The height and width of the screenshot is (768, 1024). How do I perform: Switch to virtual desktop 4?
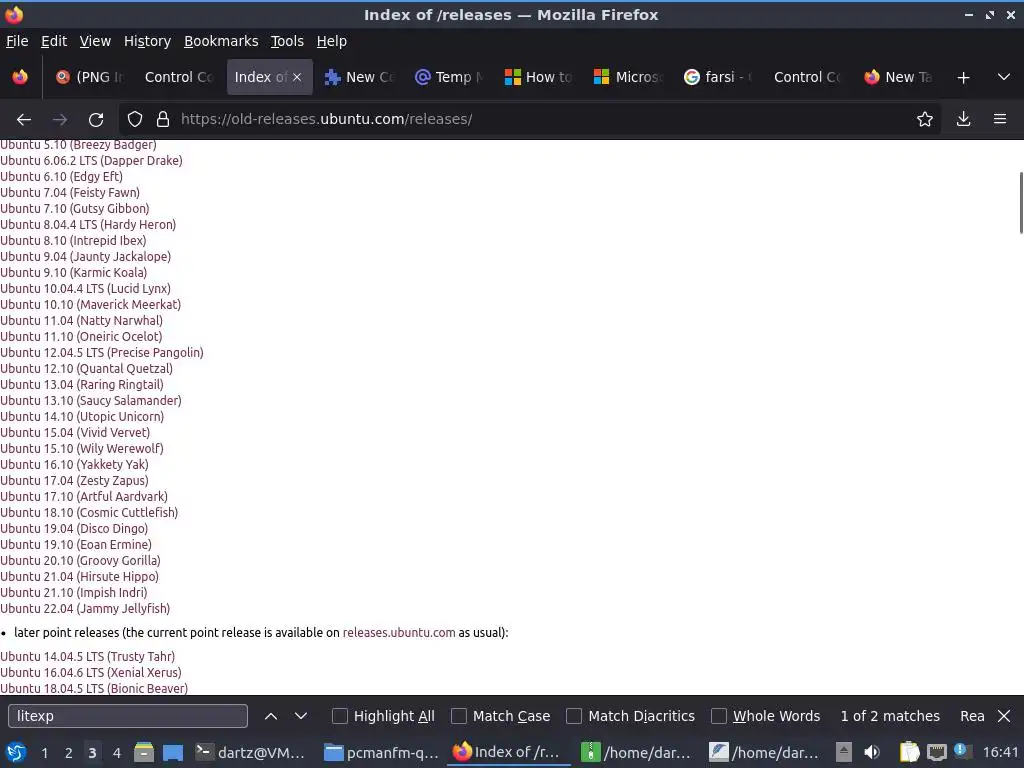116,752
